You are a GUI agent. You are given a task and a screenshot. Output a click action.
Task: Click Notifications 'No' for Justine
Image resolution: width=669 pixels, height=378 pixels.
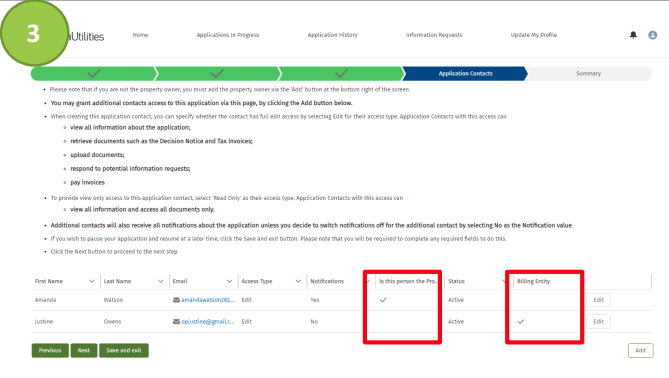coord(314,322)
